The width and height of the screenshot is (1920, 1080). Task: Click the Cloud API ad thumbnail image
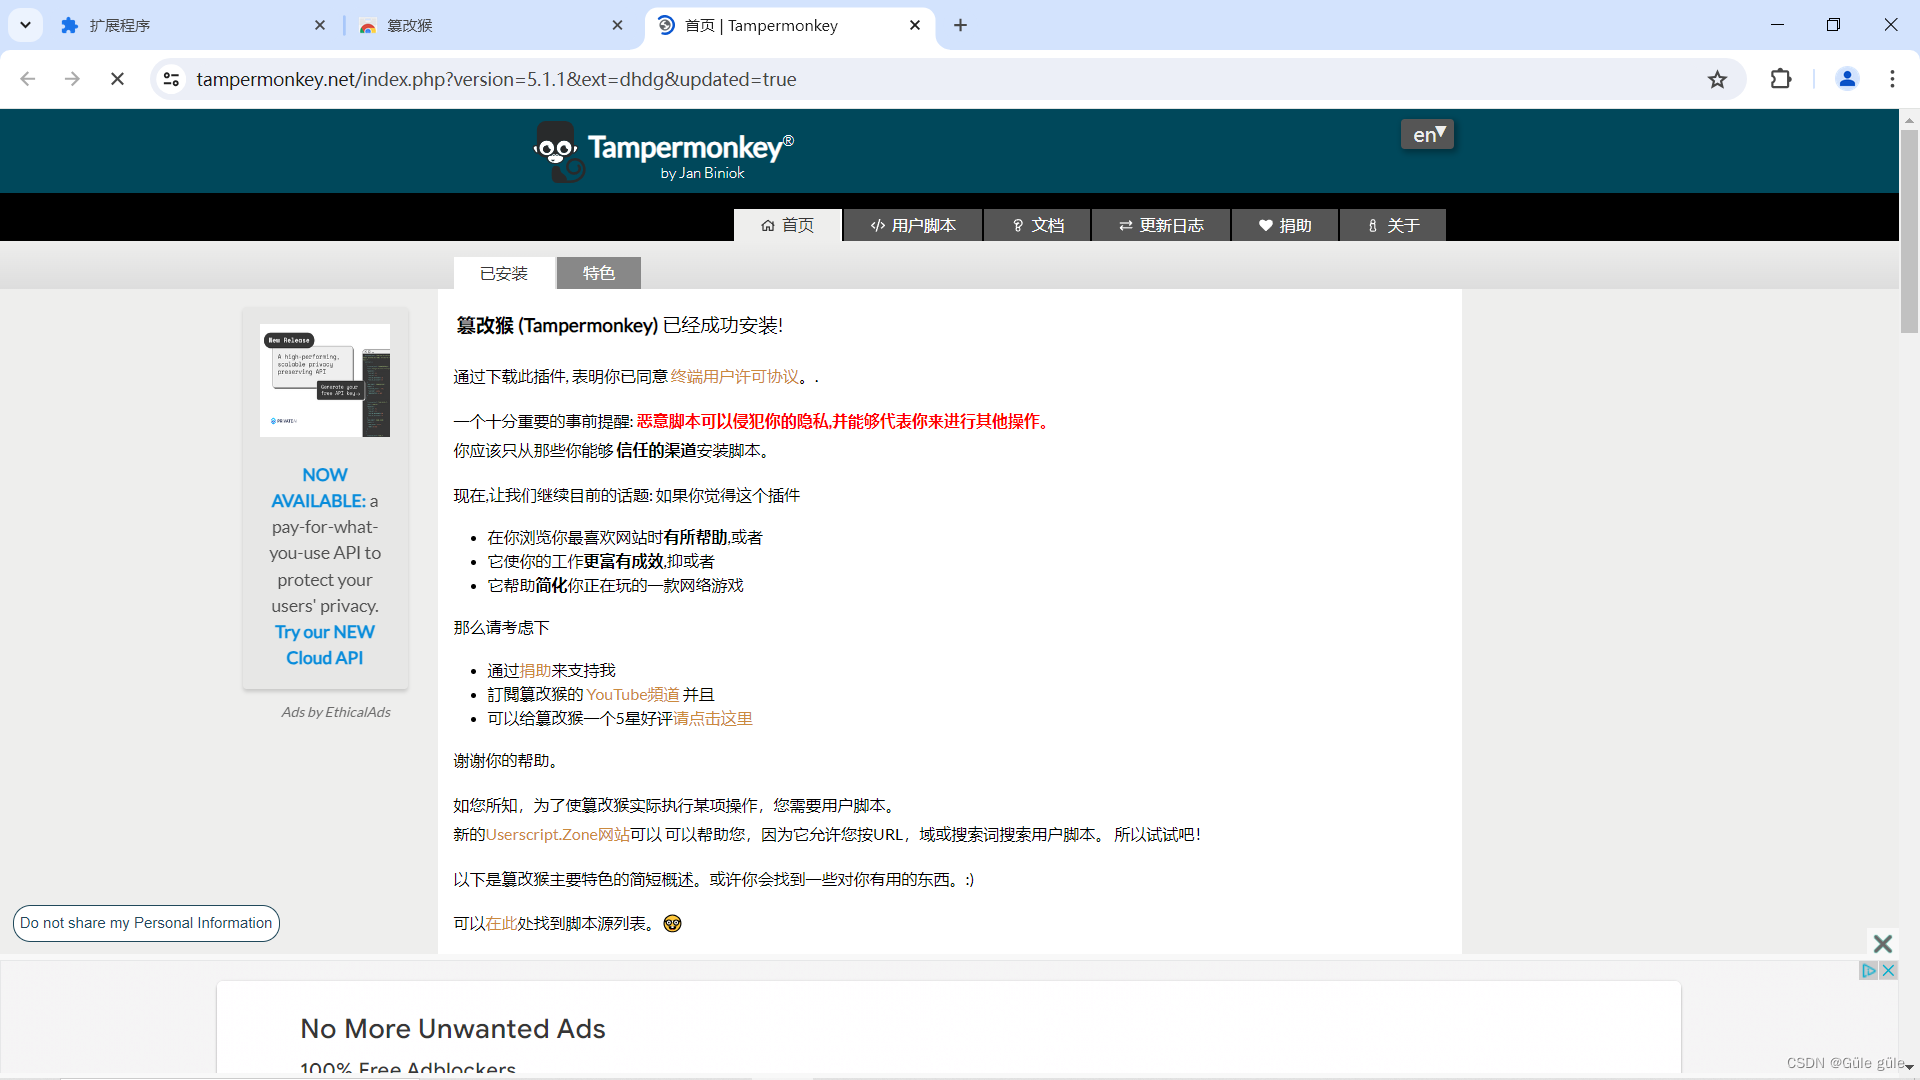point(325,380)
